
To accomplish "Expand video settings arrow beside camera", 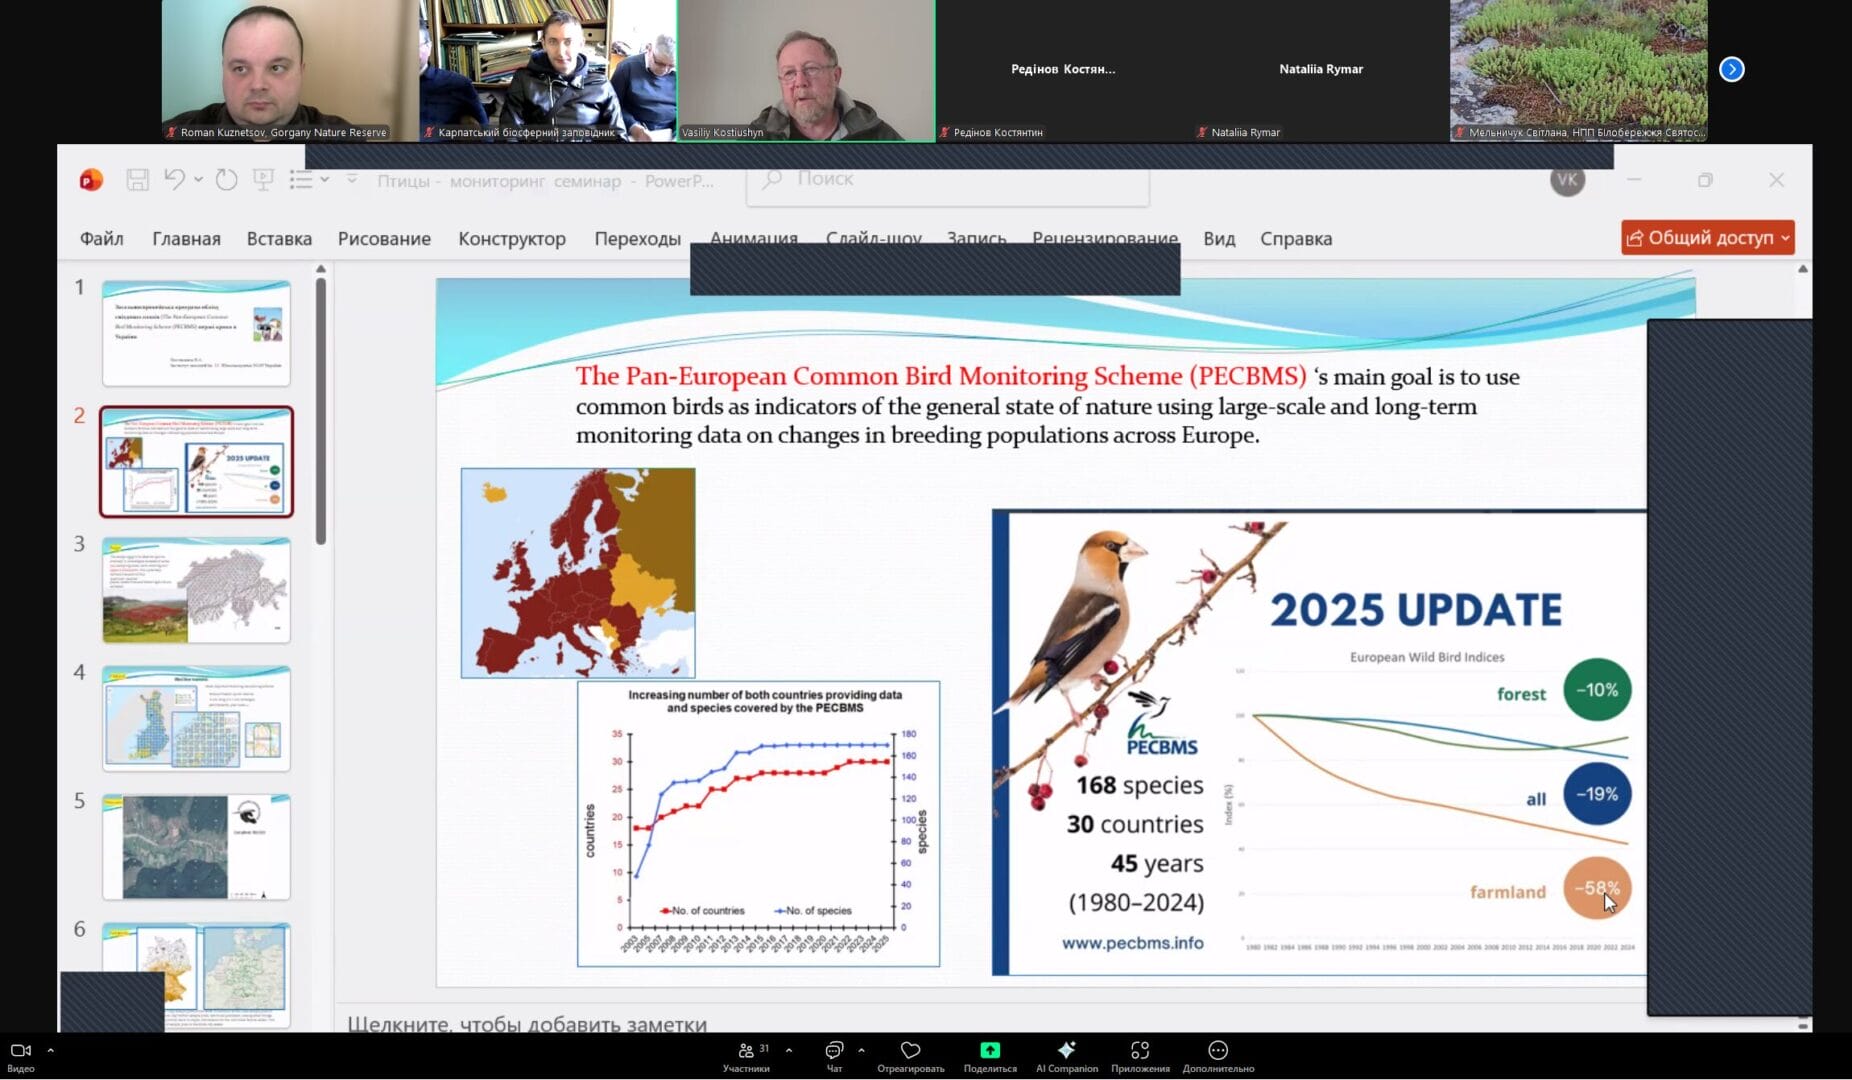I will pos(50,1051).
